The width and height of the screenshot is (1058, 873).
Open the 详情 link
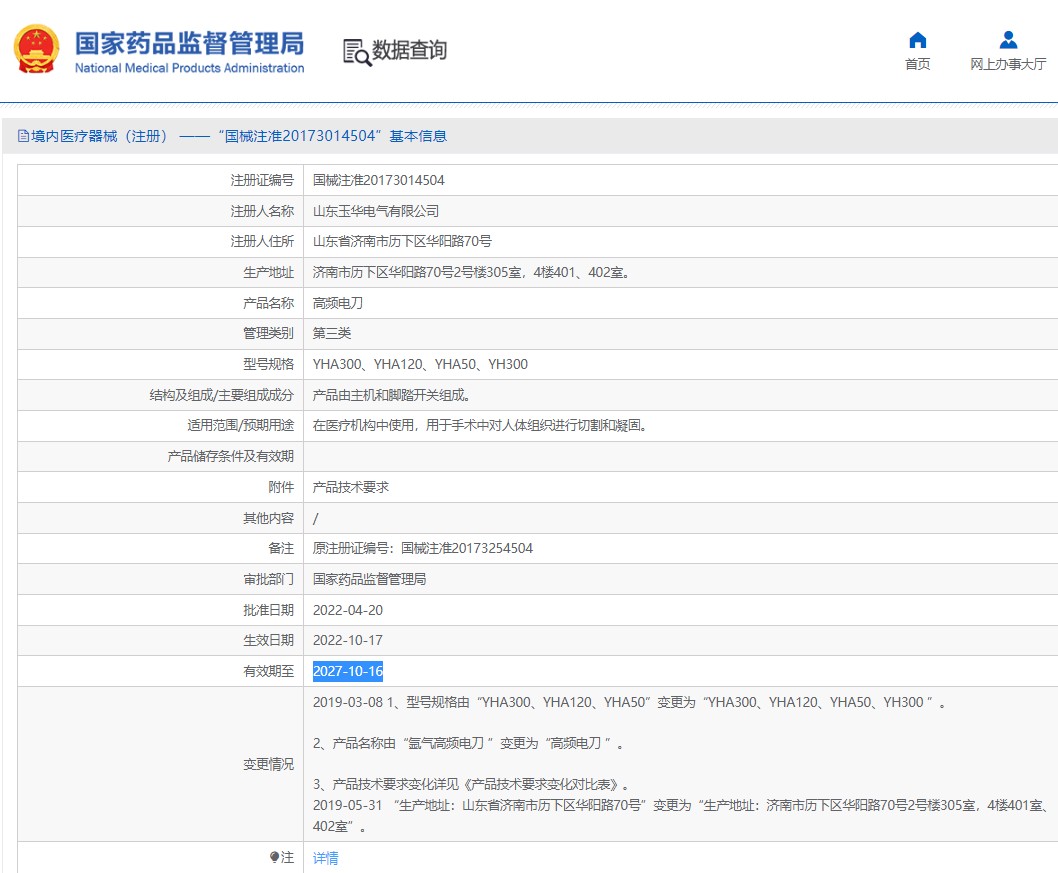click(x=326, y=858)
